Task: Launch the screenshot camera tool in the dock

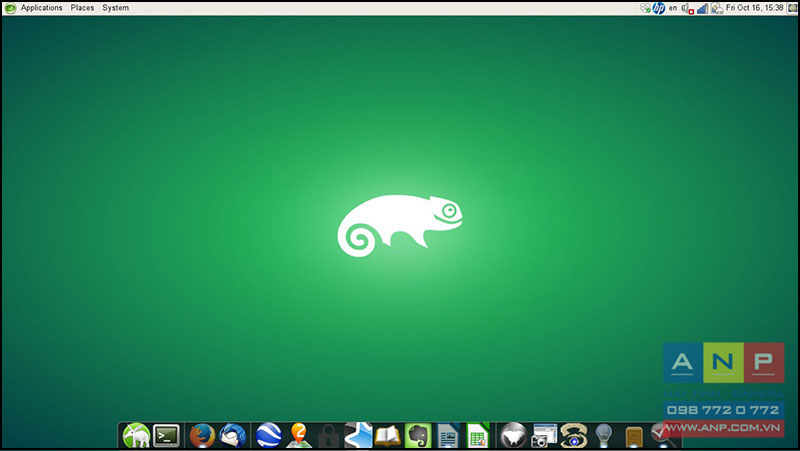Action: [x=544, y=436]
